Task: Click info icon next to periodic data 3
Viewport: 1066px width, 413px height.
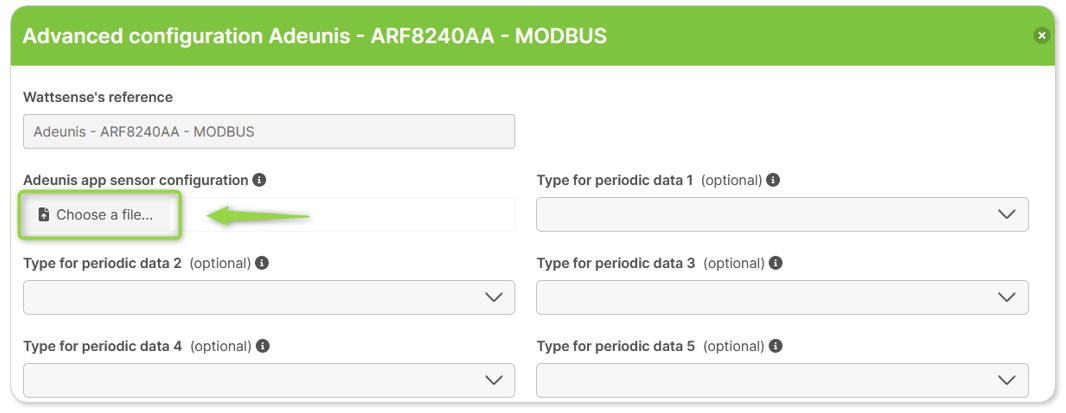Action: point(775,263)
